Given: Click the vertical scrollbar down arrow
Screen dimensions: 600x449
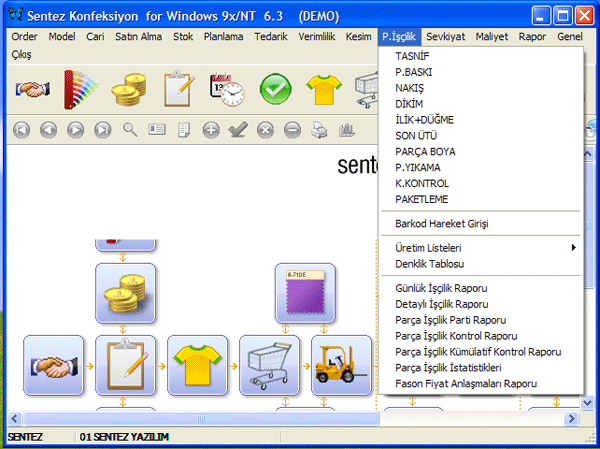Looking at the screenshot, I should tap(587, 403).
